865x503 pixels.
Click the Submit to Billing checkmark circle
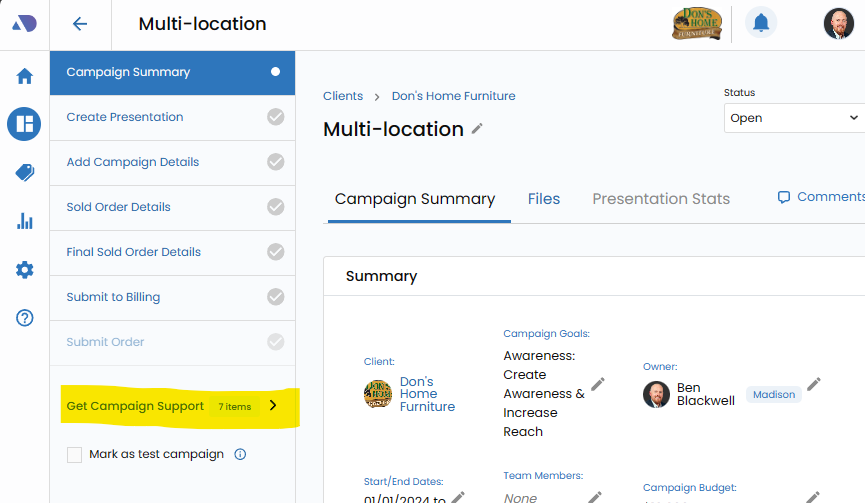pyautogui.click(x=276, y=297)
